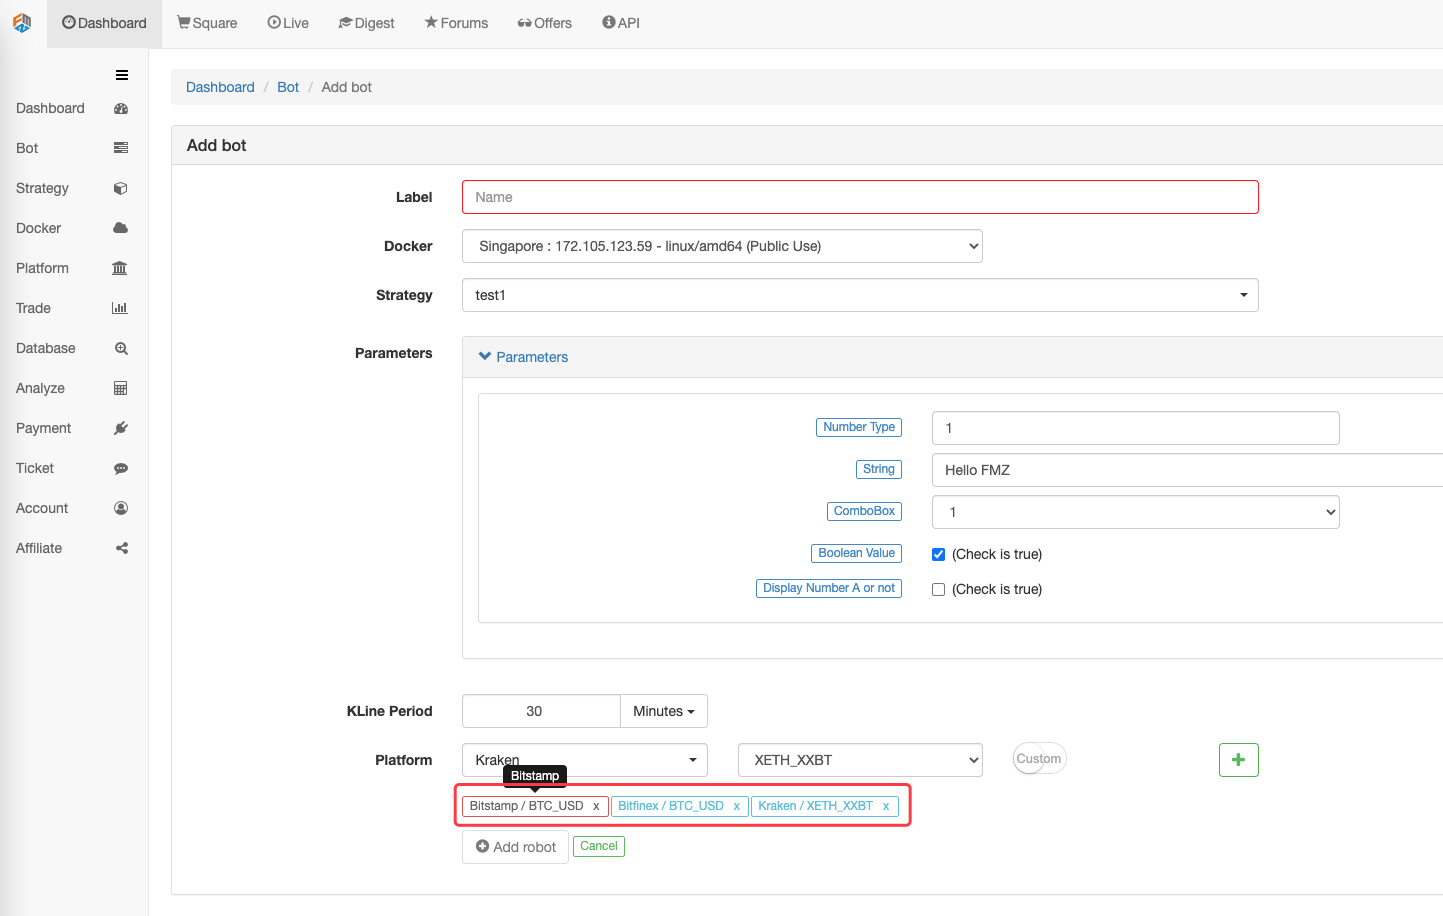Viewport: 1443px width, 916px height.
Task: Open the Forums top menu item
Action: point(456,23)
